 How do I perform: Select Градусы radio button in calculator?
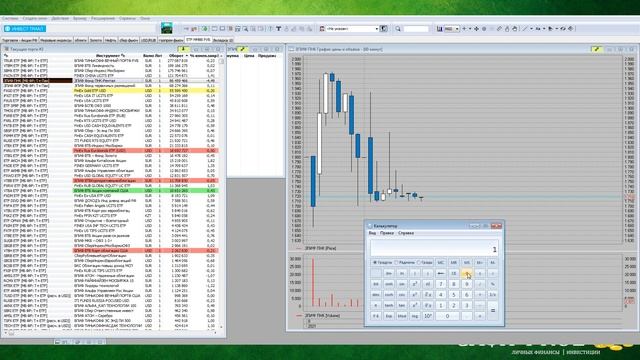[382, 262]
